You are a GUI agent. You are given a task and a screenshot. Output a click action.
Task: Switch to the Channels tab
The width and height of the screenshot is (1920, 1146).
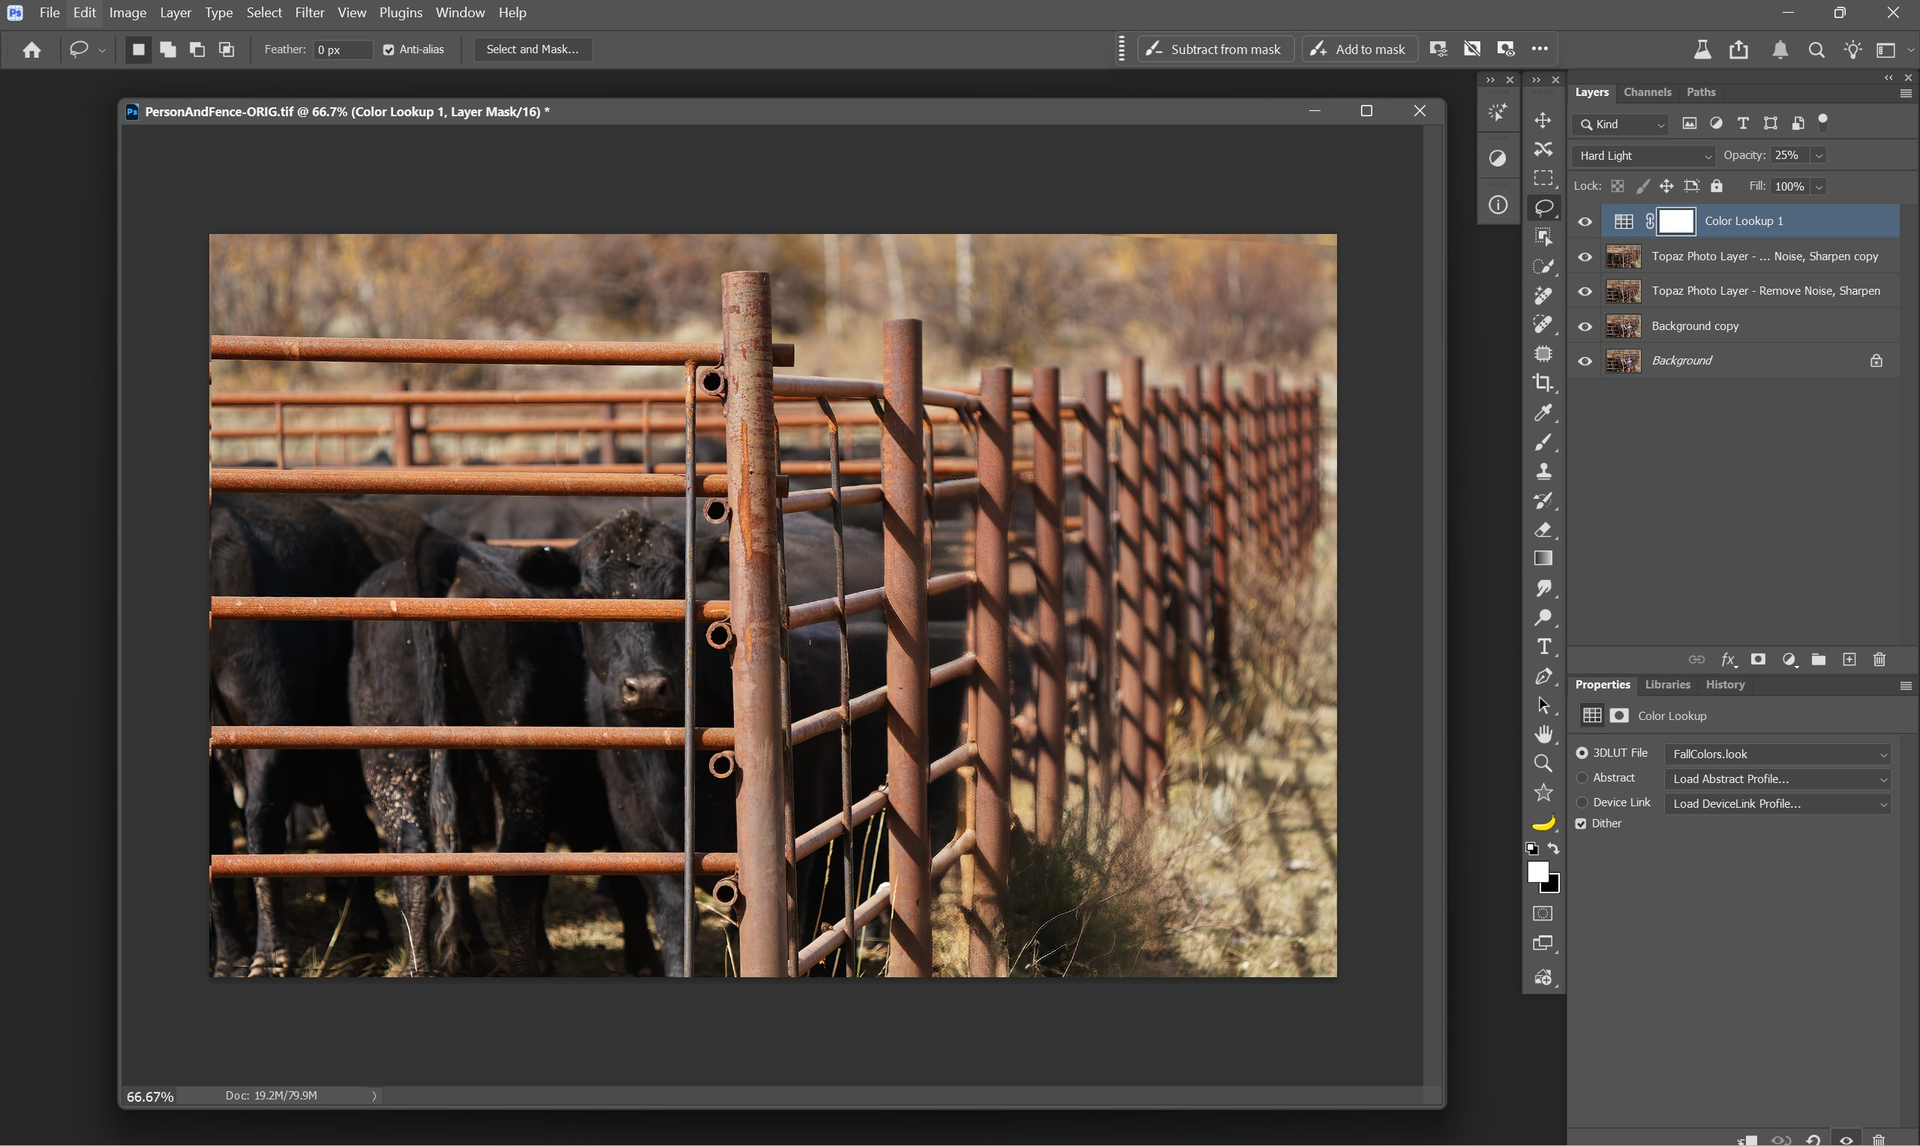point(1647,92)
